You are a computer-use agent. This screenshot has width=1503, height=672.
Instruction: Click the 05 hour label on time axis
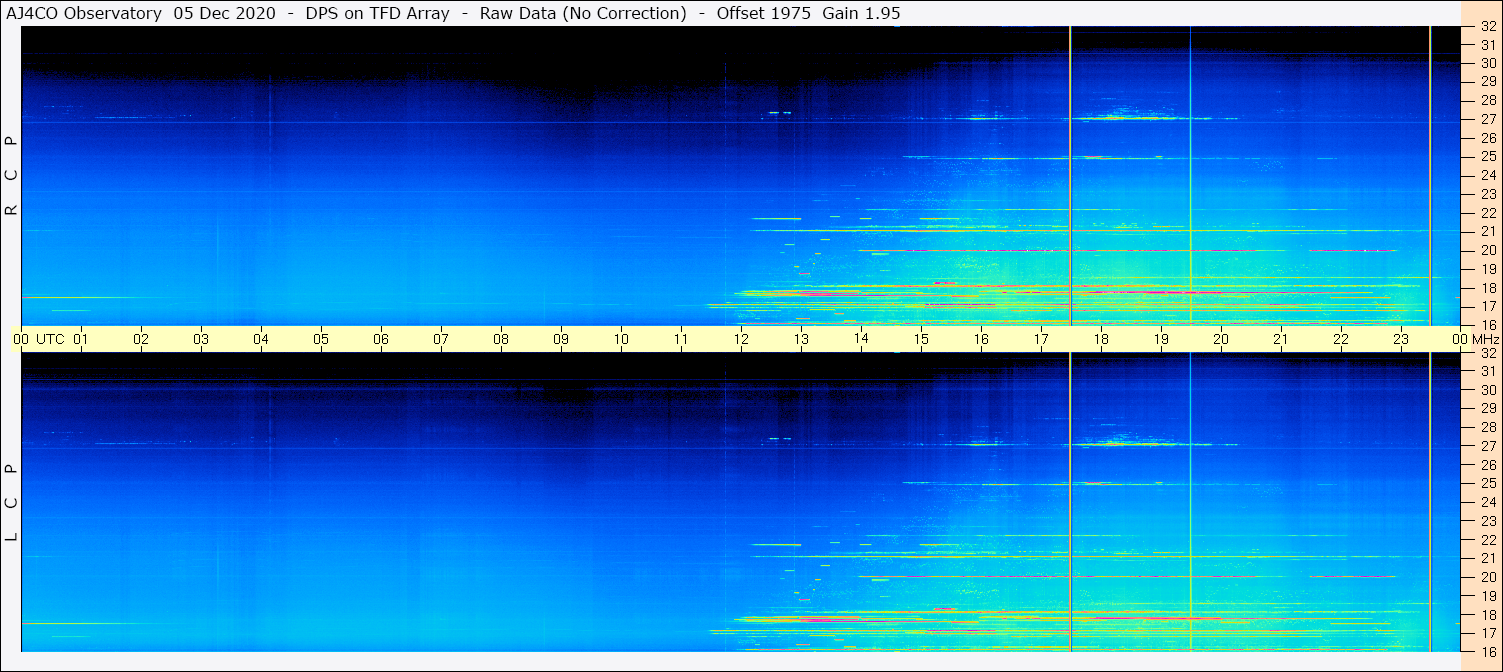click(321, 339)
